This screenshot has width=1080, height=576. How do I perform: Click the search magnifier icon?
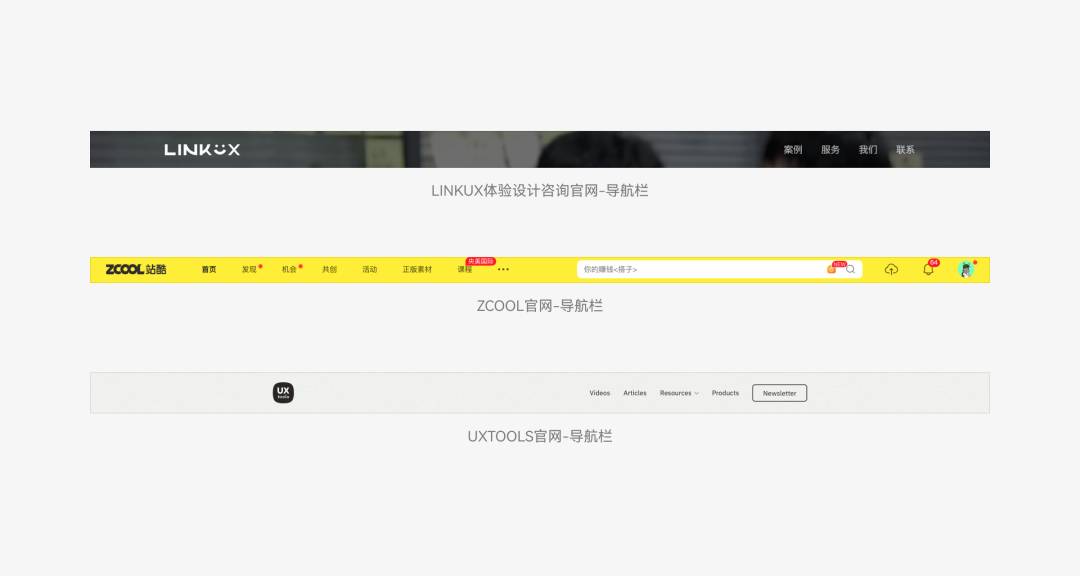pos(851,269)
